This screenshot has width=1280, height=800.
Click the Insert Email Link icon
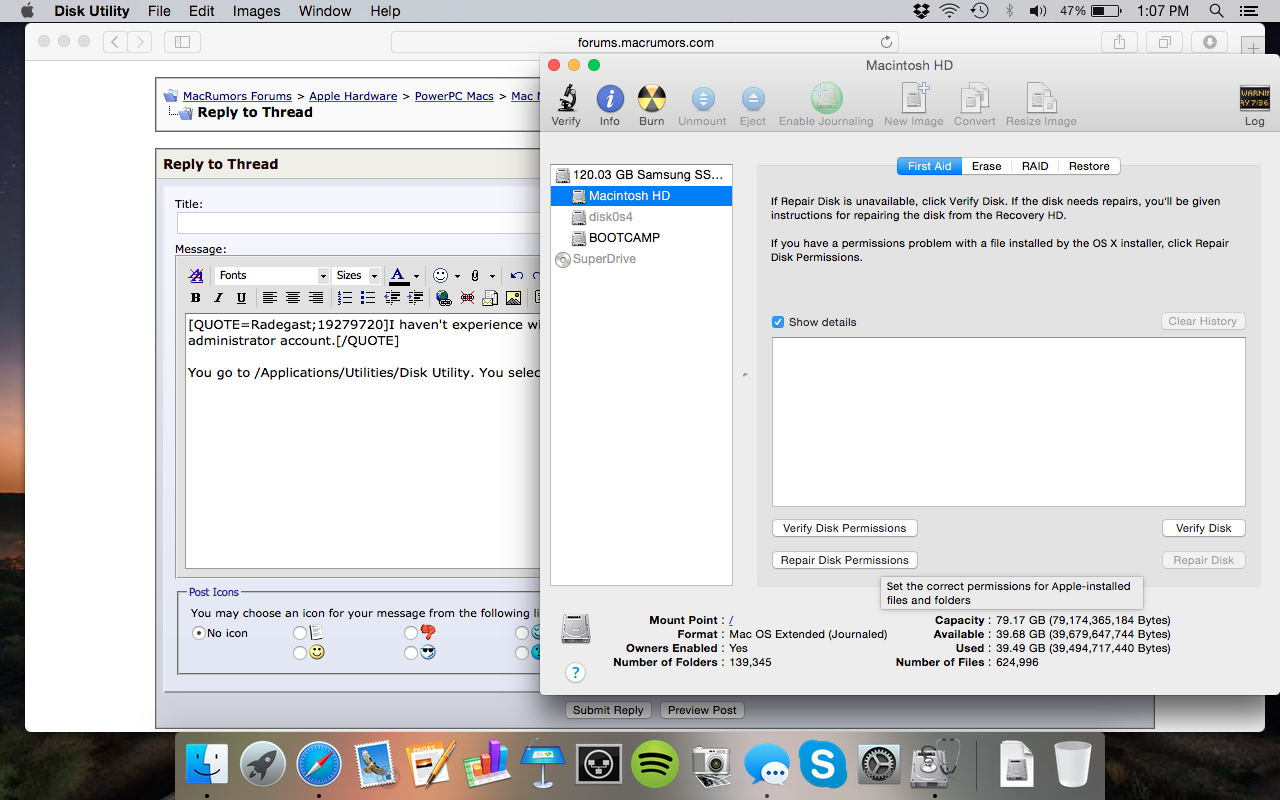(x=490, y=298)
